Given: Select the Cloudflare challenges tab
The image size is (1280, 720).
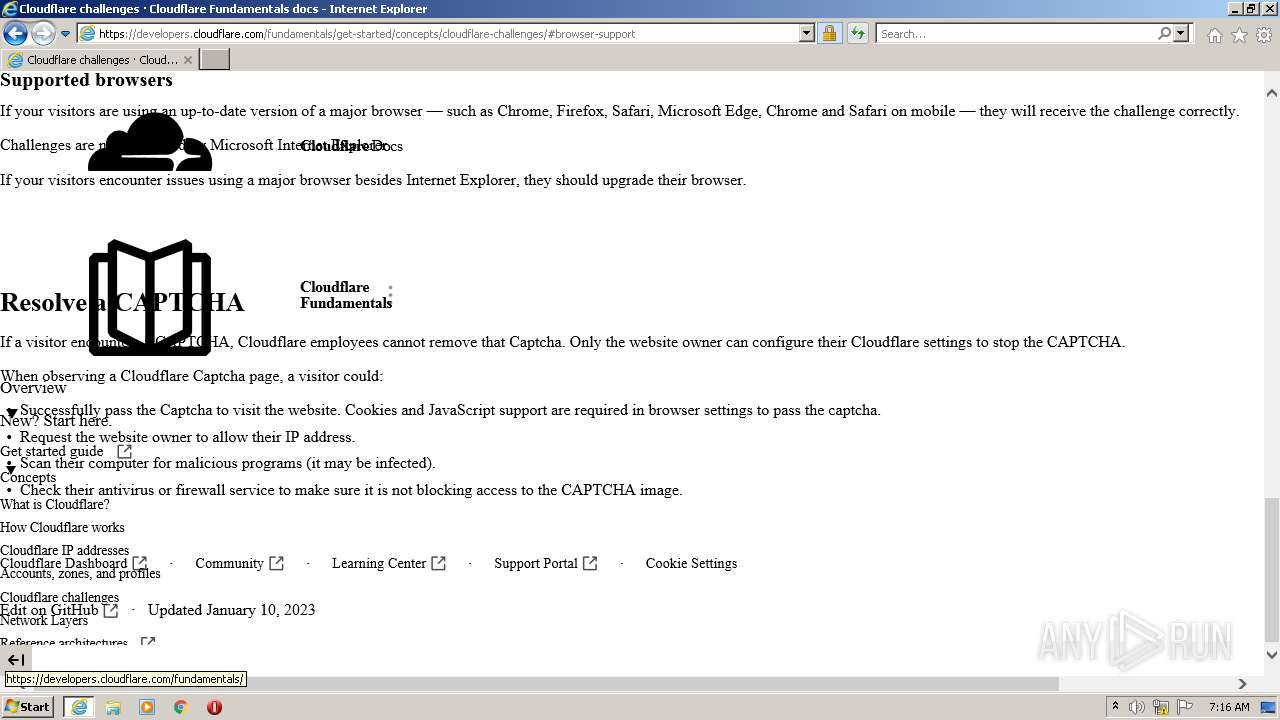Looking at the screenshot, I should [x=99, y=60].
